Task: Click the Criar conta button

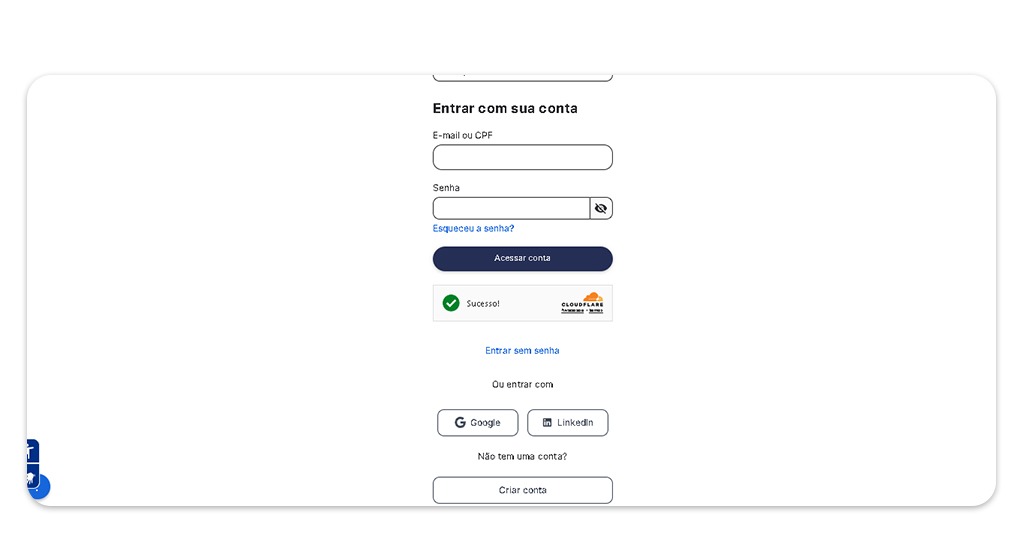Action: [x=522, y=490]
